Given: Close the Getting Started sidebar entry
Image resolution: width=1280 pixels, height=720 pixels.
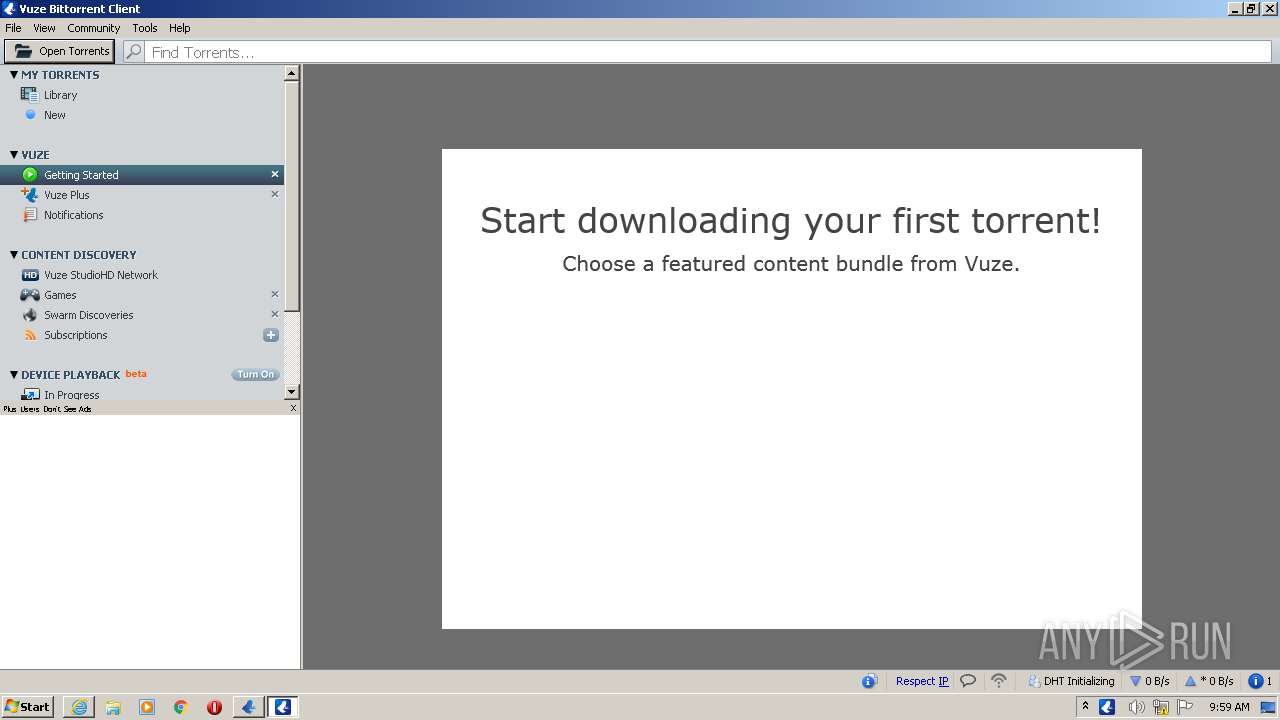Looking at the screenshot, I should coord(275,174).
